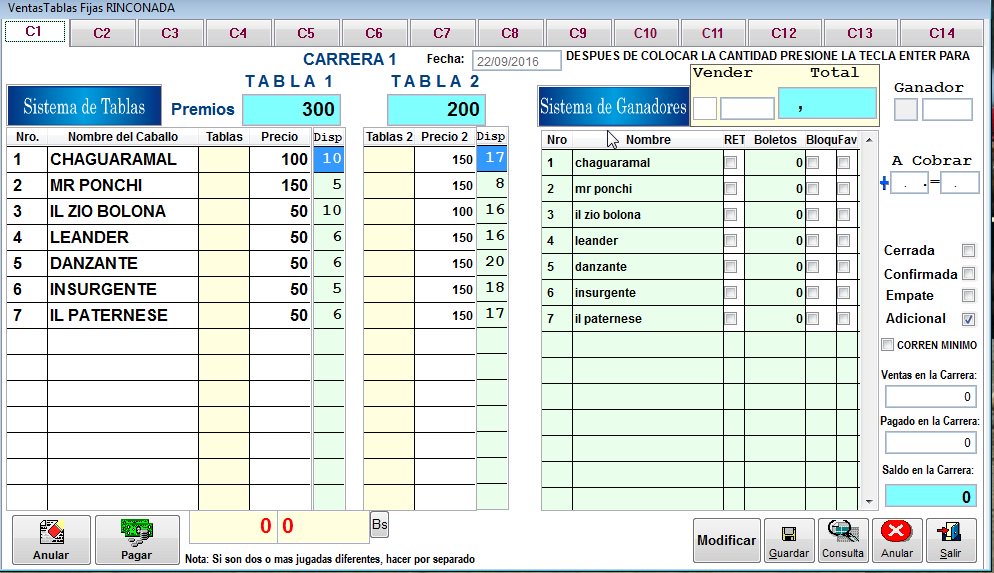This screenshot has width=994, height=573.
Task: Open Consulta with the magnifier icon
Action: click(842, 540)
